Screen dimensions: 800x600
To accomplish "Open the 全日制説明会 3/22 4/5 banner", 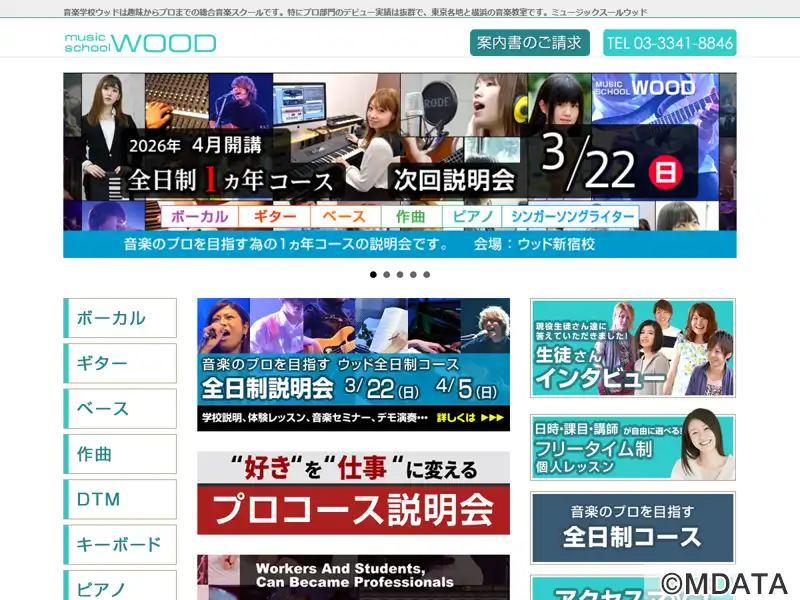I will click(x=354, y=365).
